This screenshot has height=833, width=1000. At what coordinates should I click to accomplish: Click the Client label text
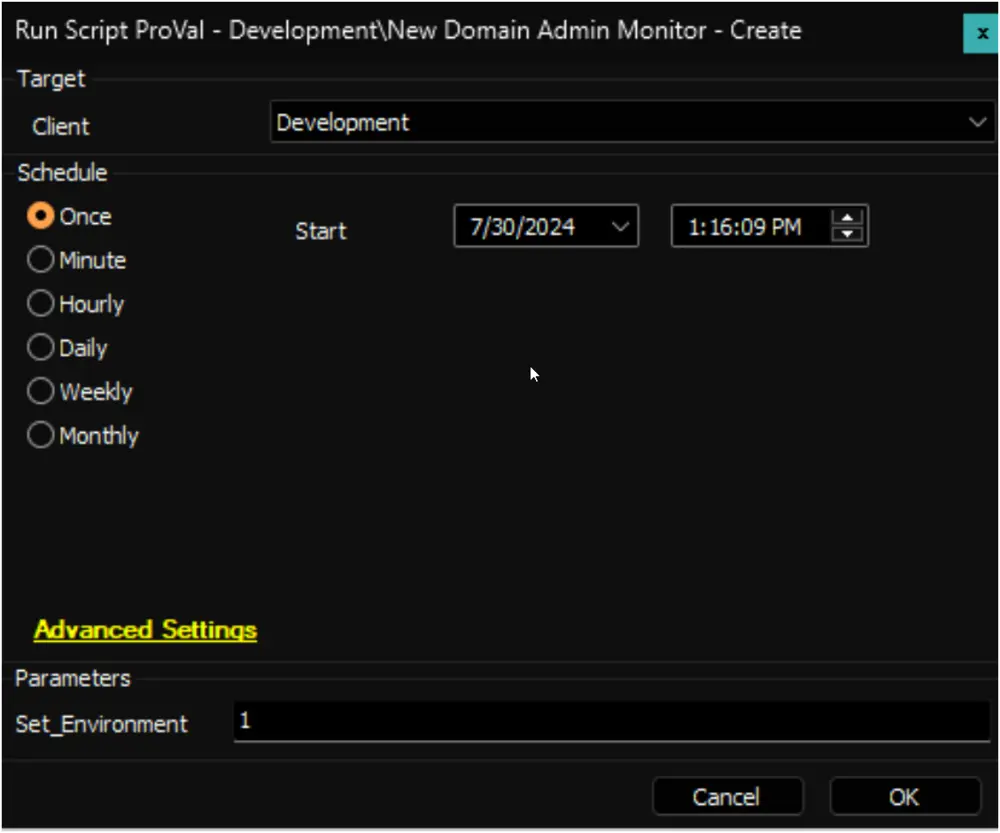(x=61, y=126)
